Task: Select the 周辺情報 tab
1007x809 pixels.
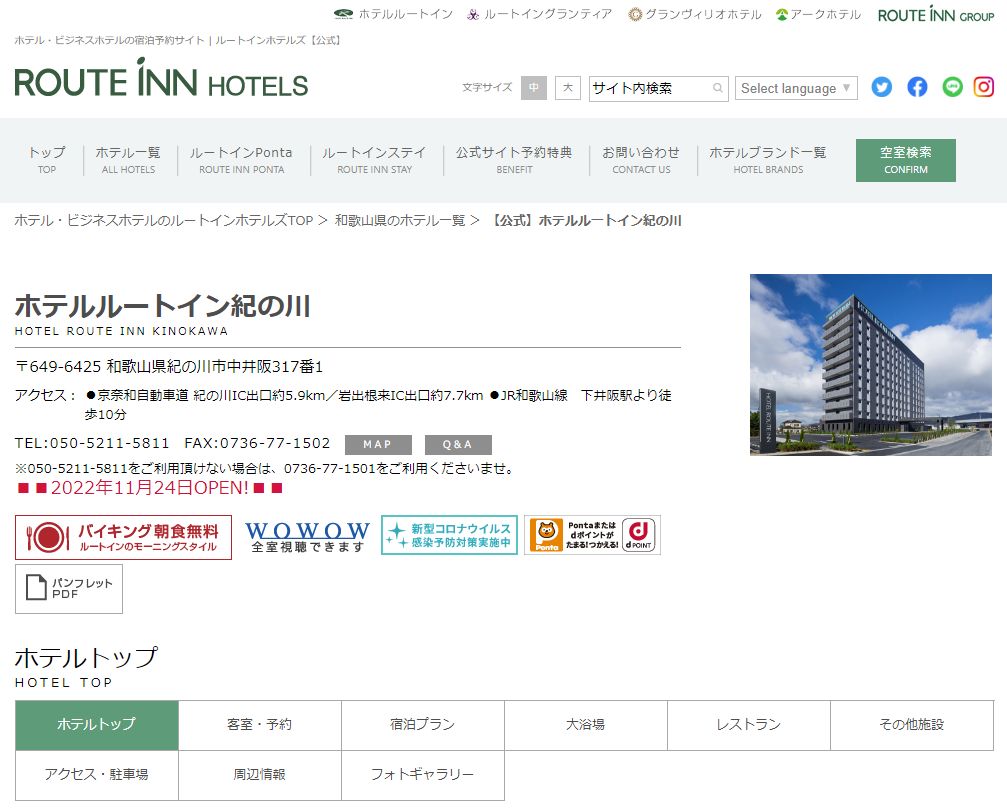Action: (260, 775)
